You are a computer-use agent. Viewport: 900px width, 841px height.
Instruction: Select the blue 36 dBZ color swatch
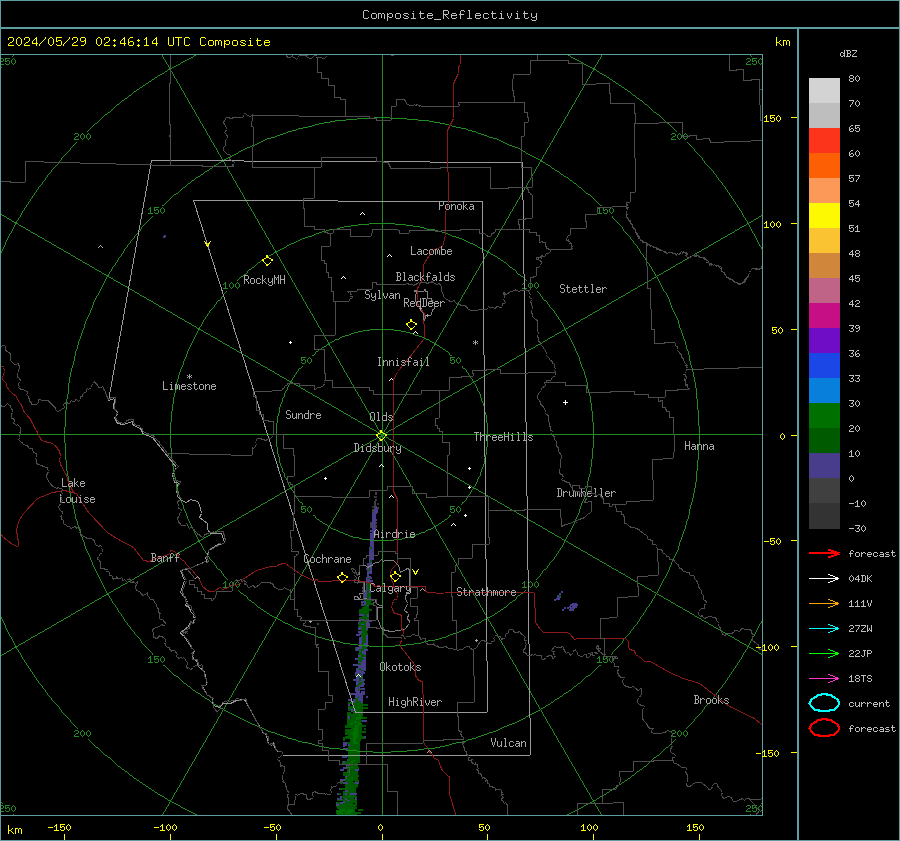824,366
